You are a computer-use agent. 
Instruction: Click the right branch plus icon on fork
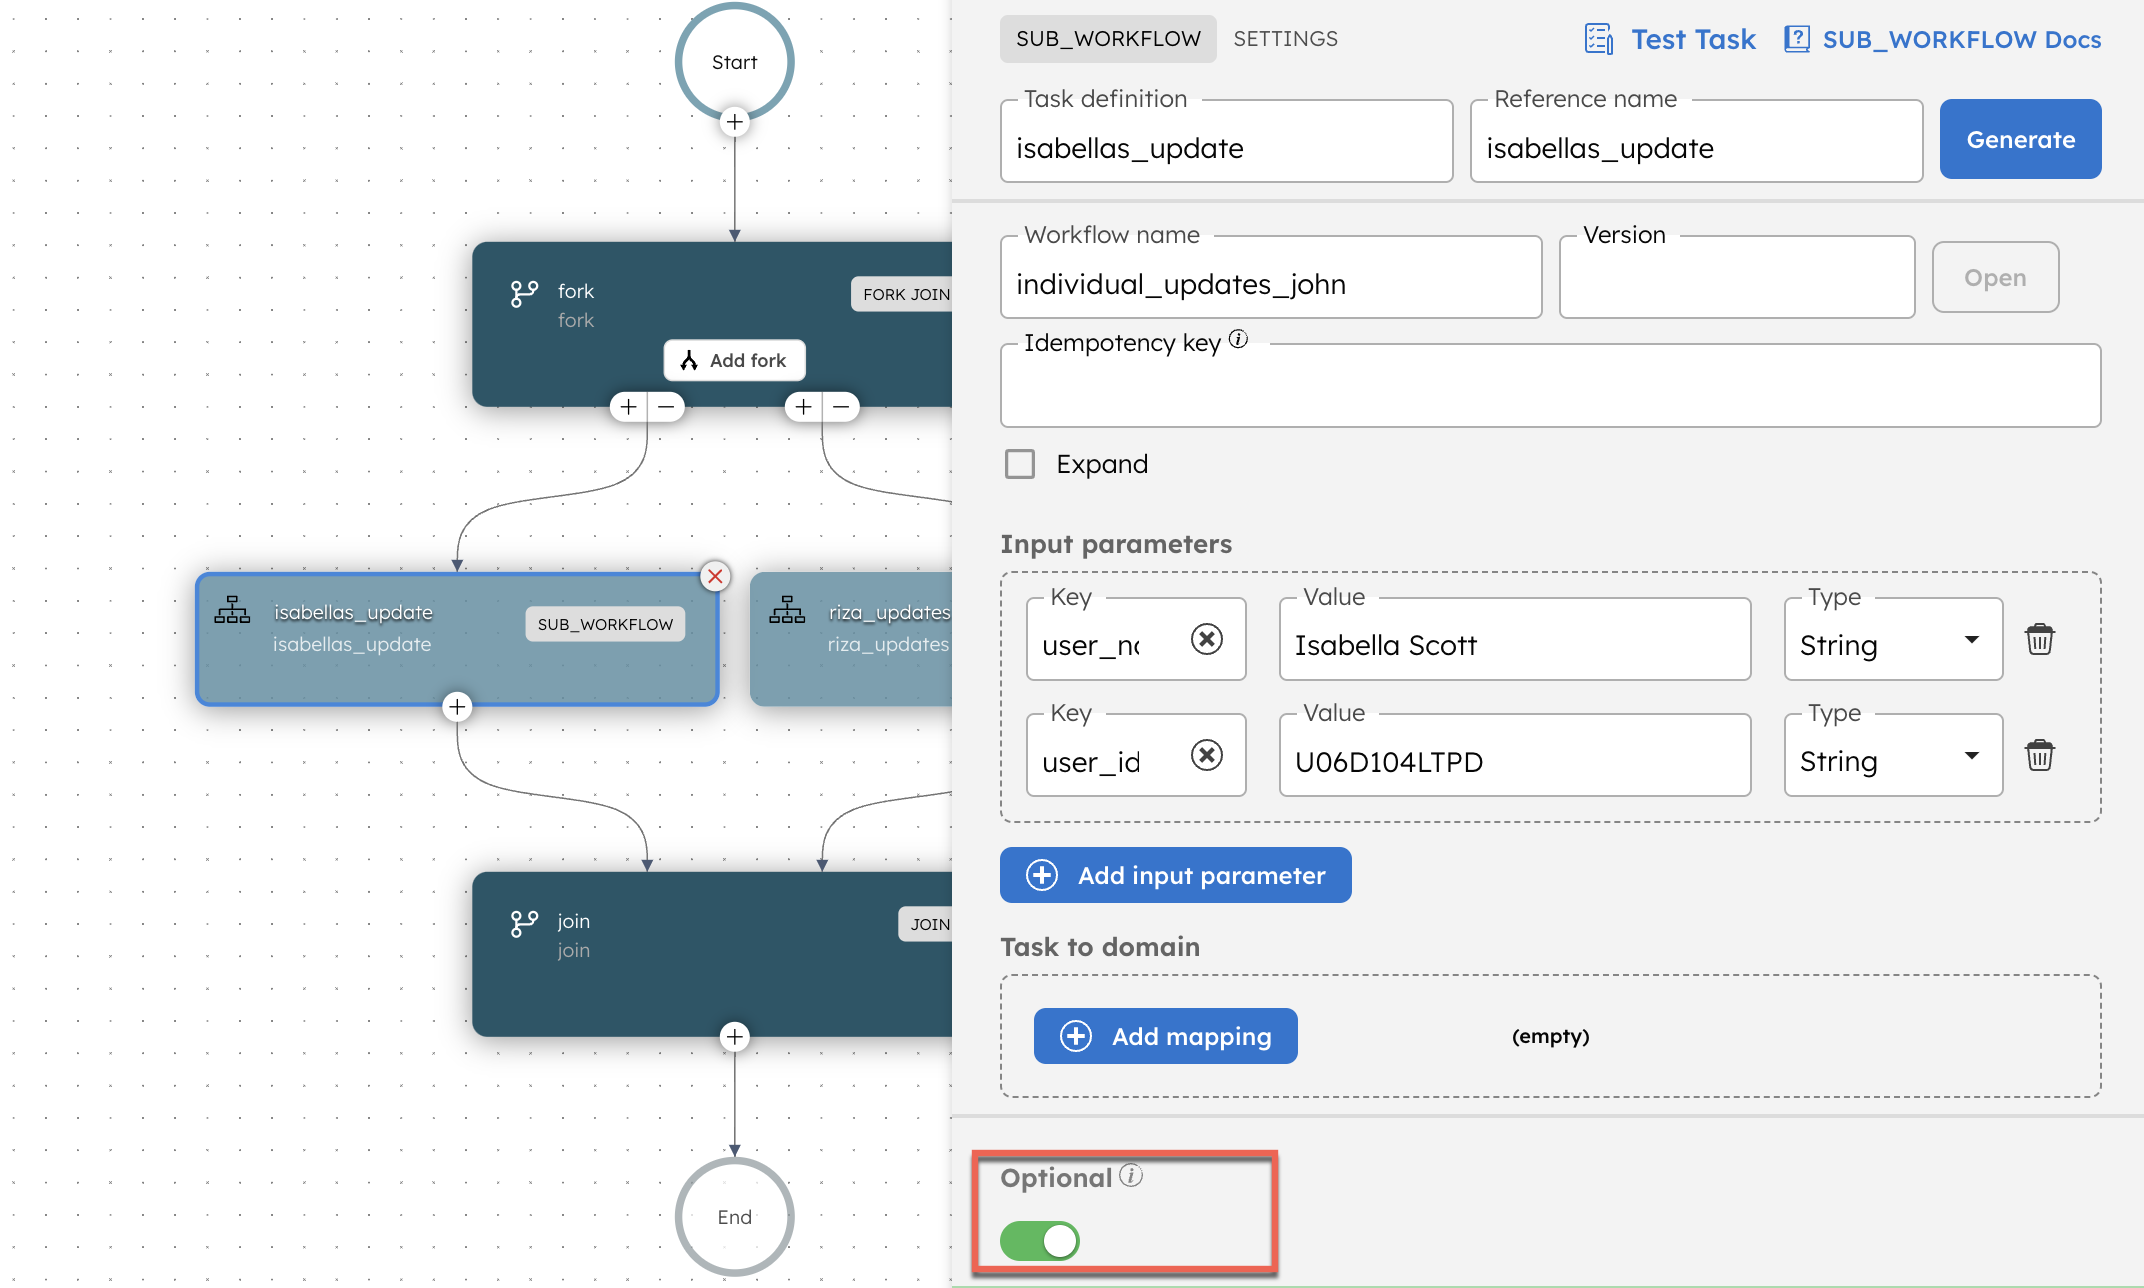coord(804,407)
